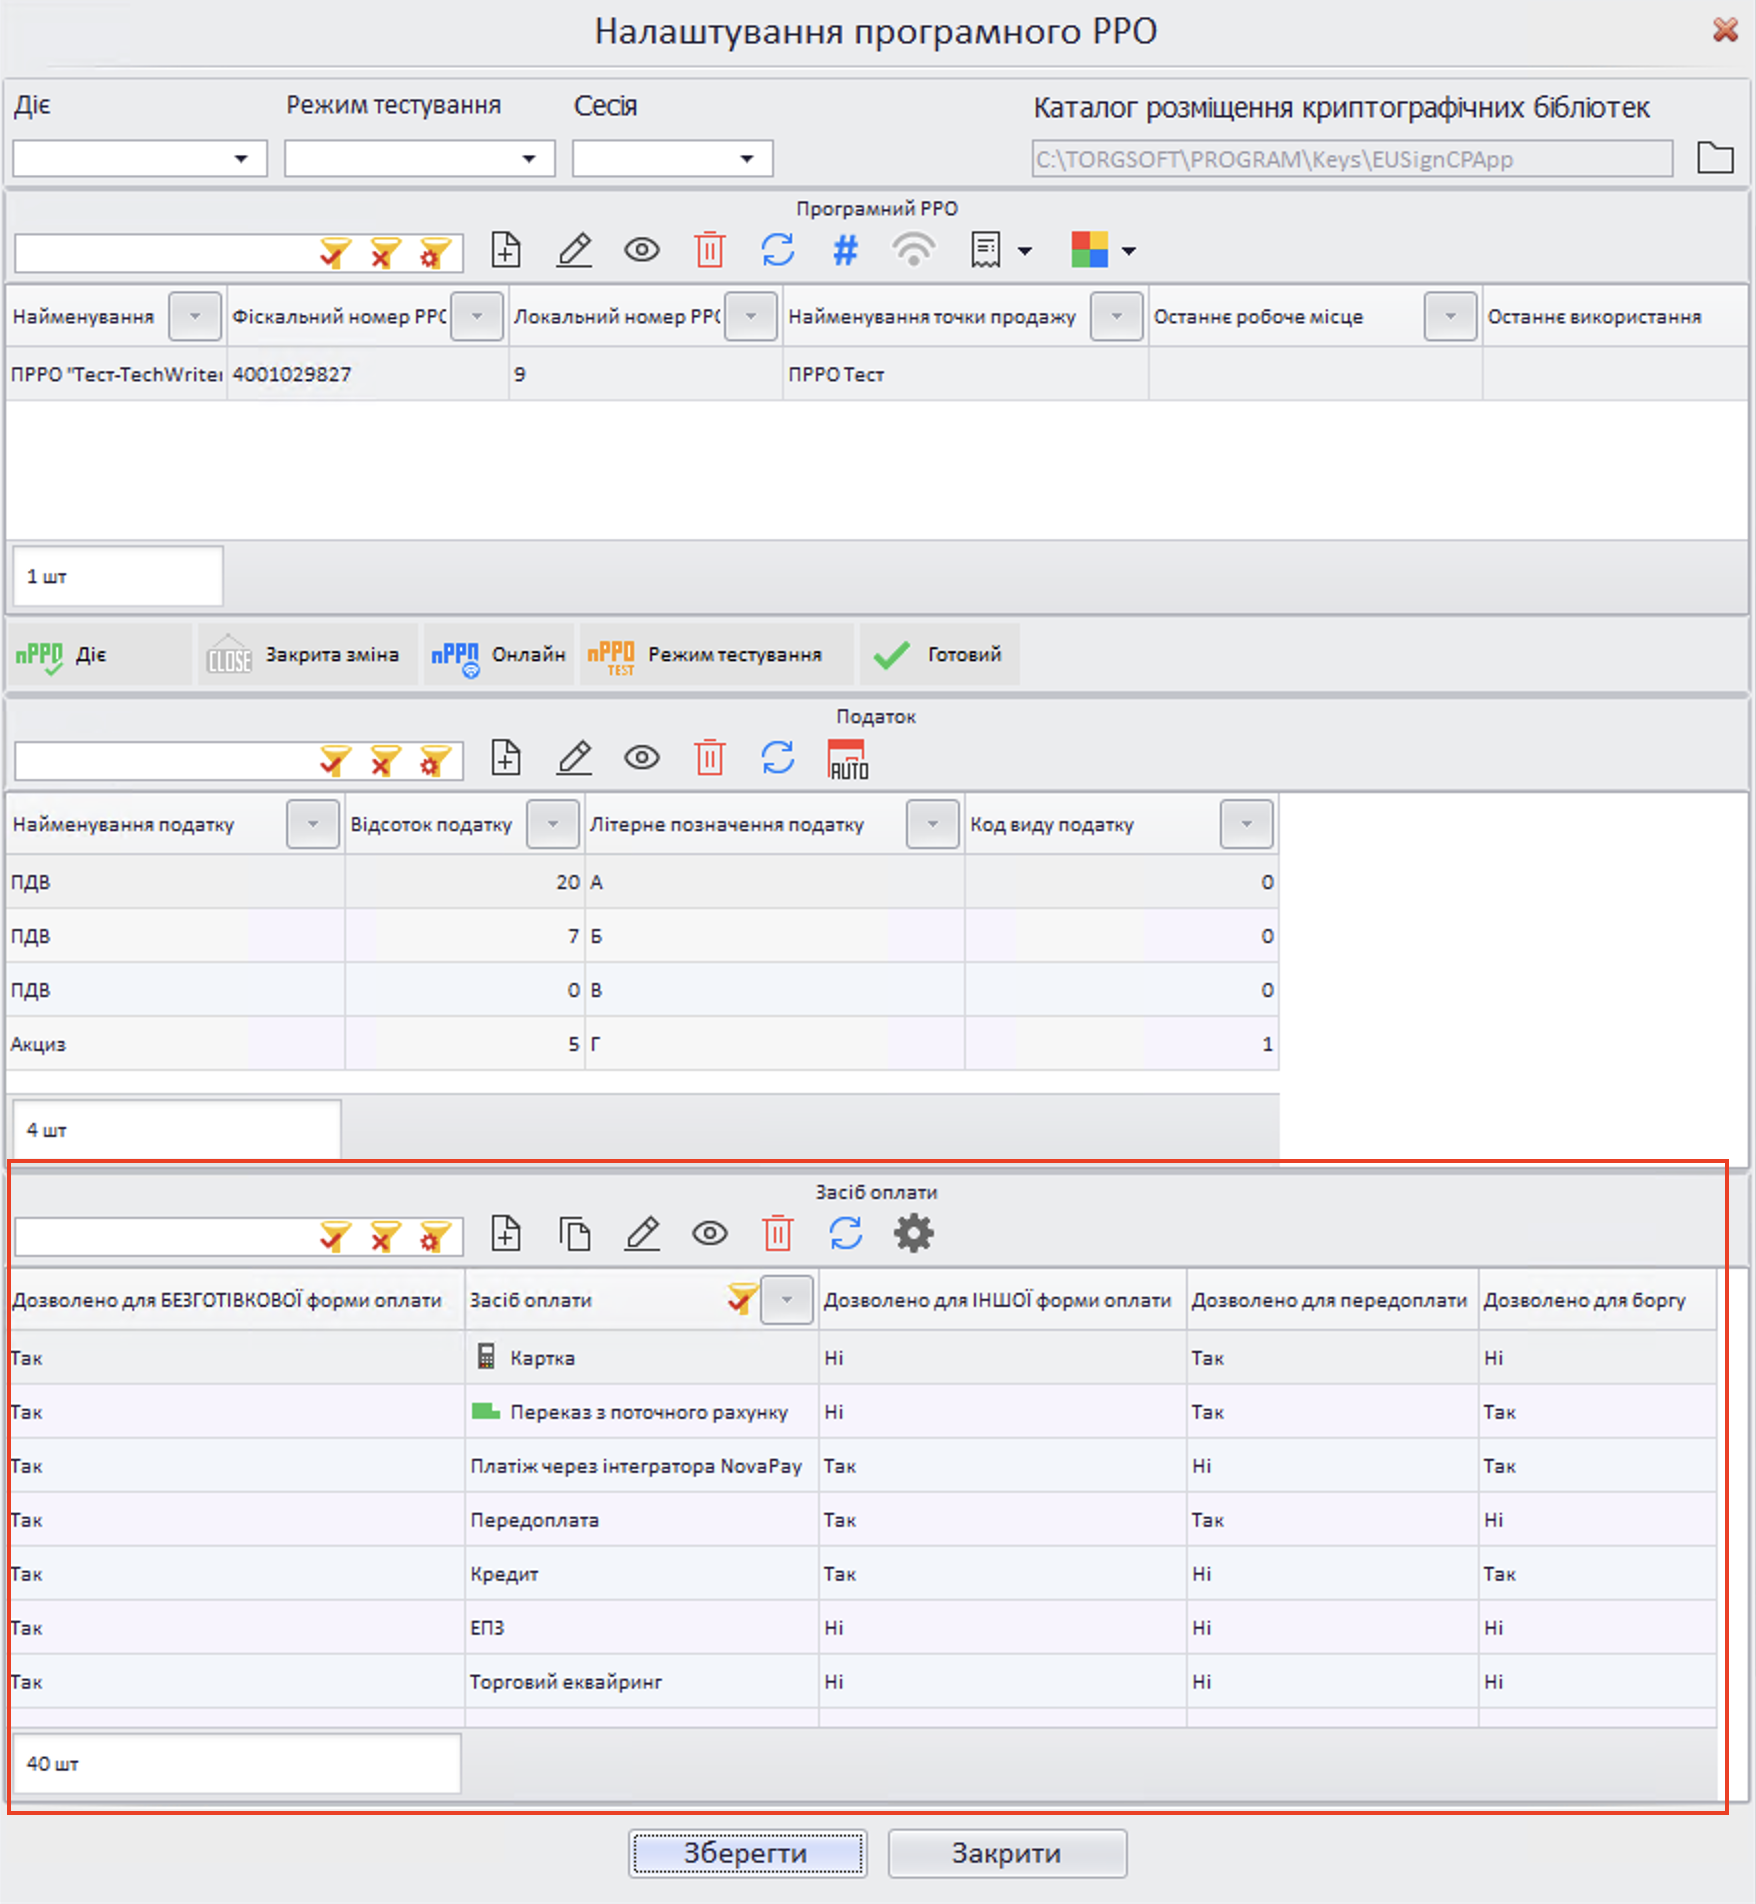Select the Акциз tax row

click(x=175, y=1044)
